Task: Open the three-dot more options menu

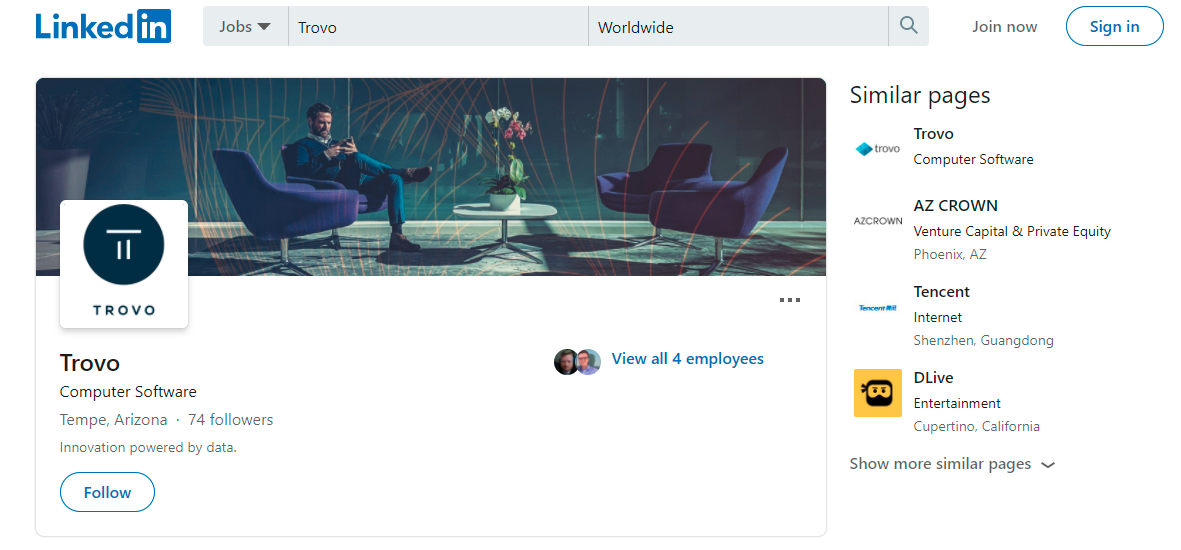Action: (789, 300)
